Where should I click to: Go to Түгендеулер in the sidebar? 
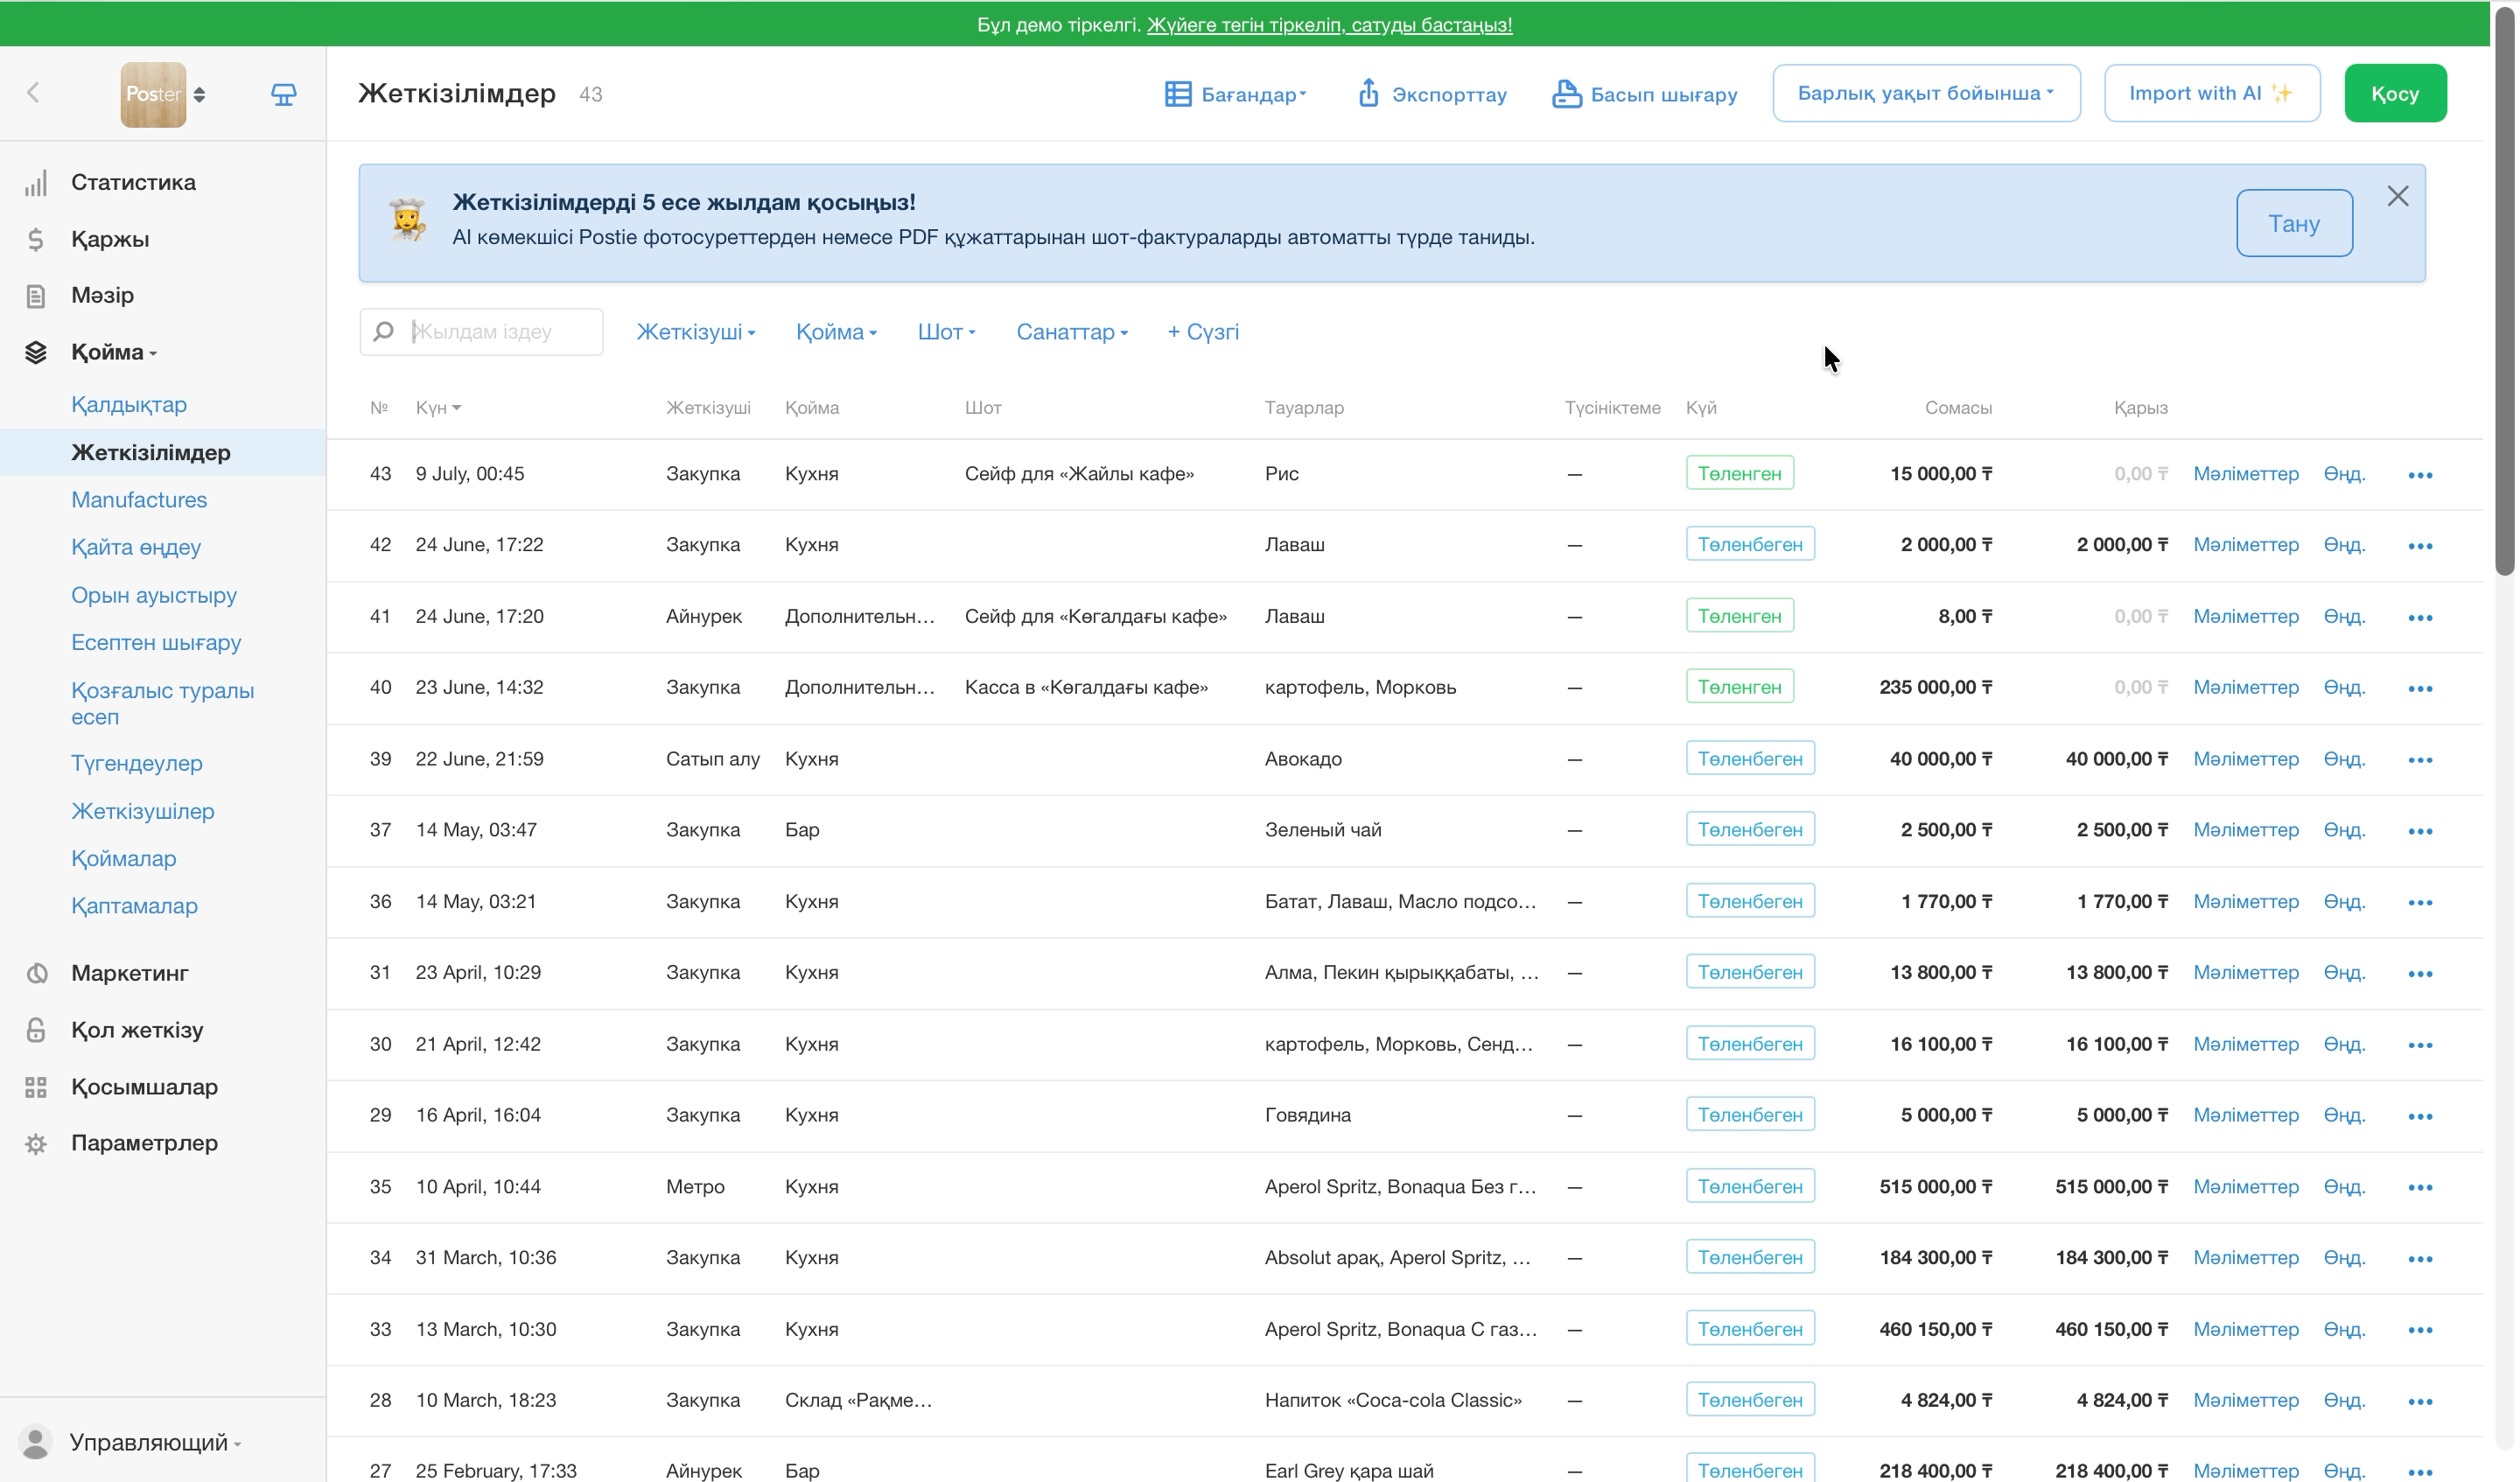click(137, 763)
